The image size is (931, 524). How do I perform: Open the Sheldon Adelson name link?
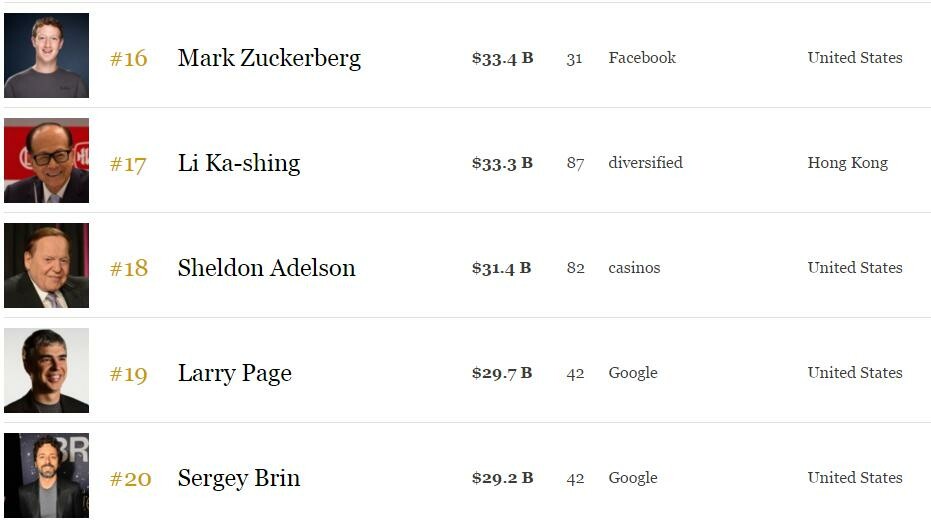(267, 268)
